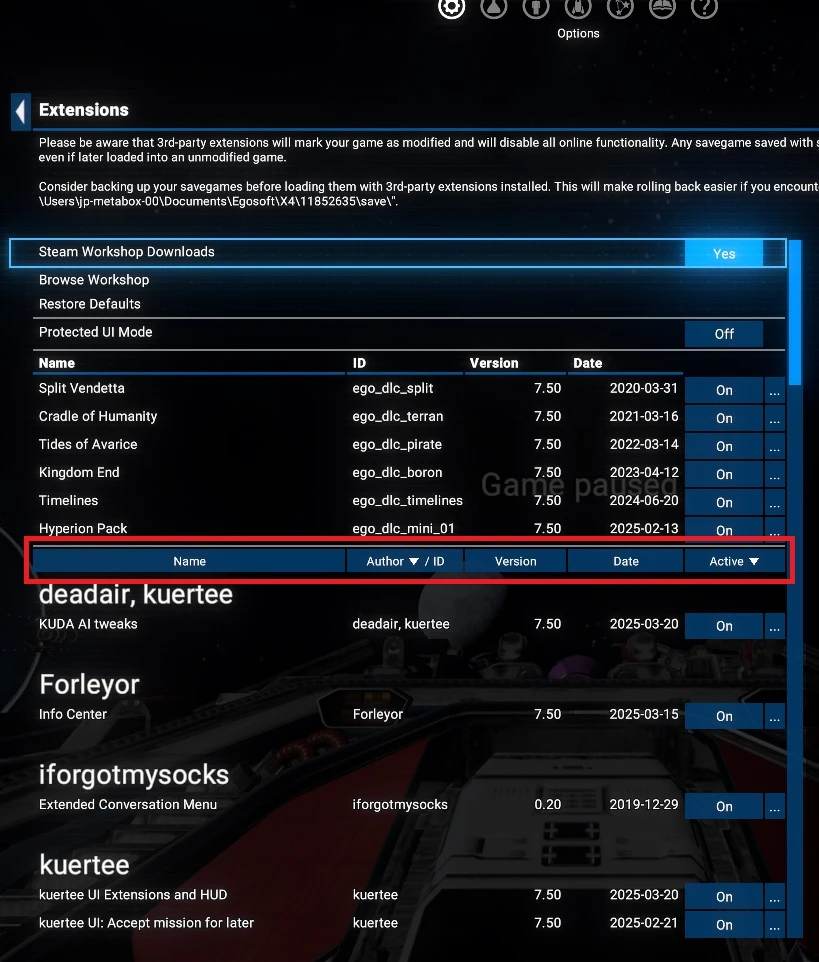Click the ego_dlc_terran ID cell

(398, 417)
